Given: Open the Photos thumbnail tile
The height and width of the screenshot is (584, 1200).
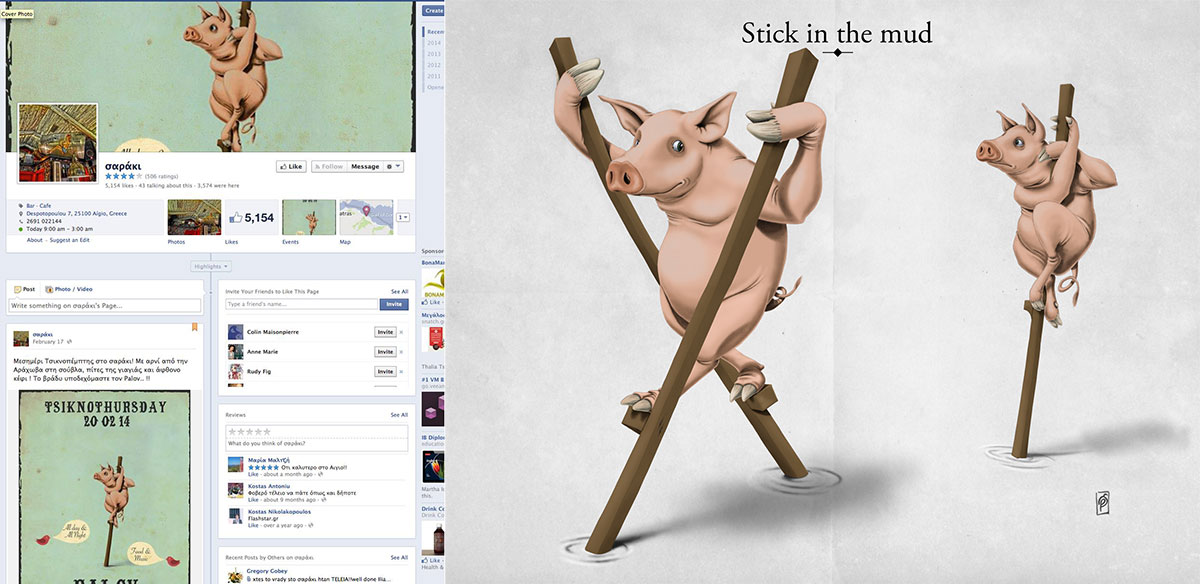Looking at the screenshot, I should [194, 216].
